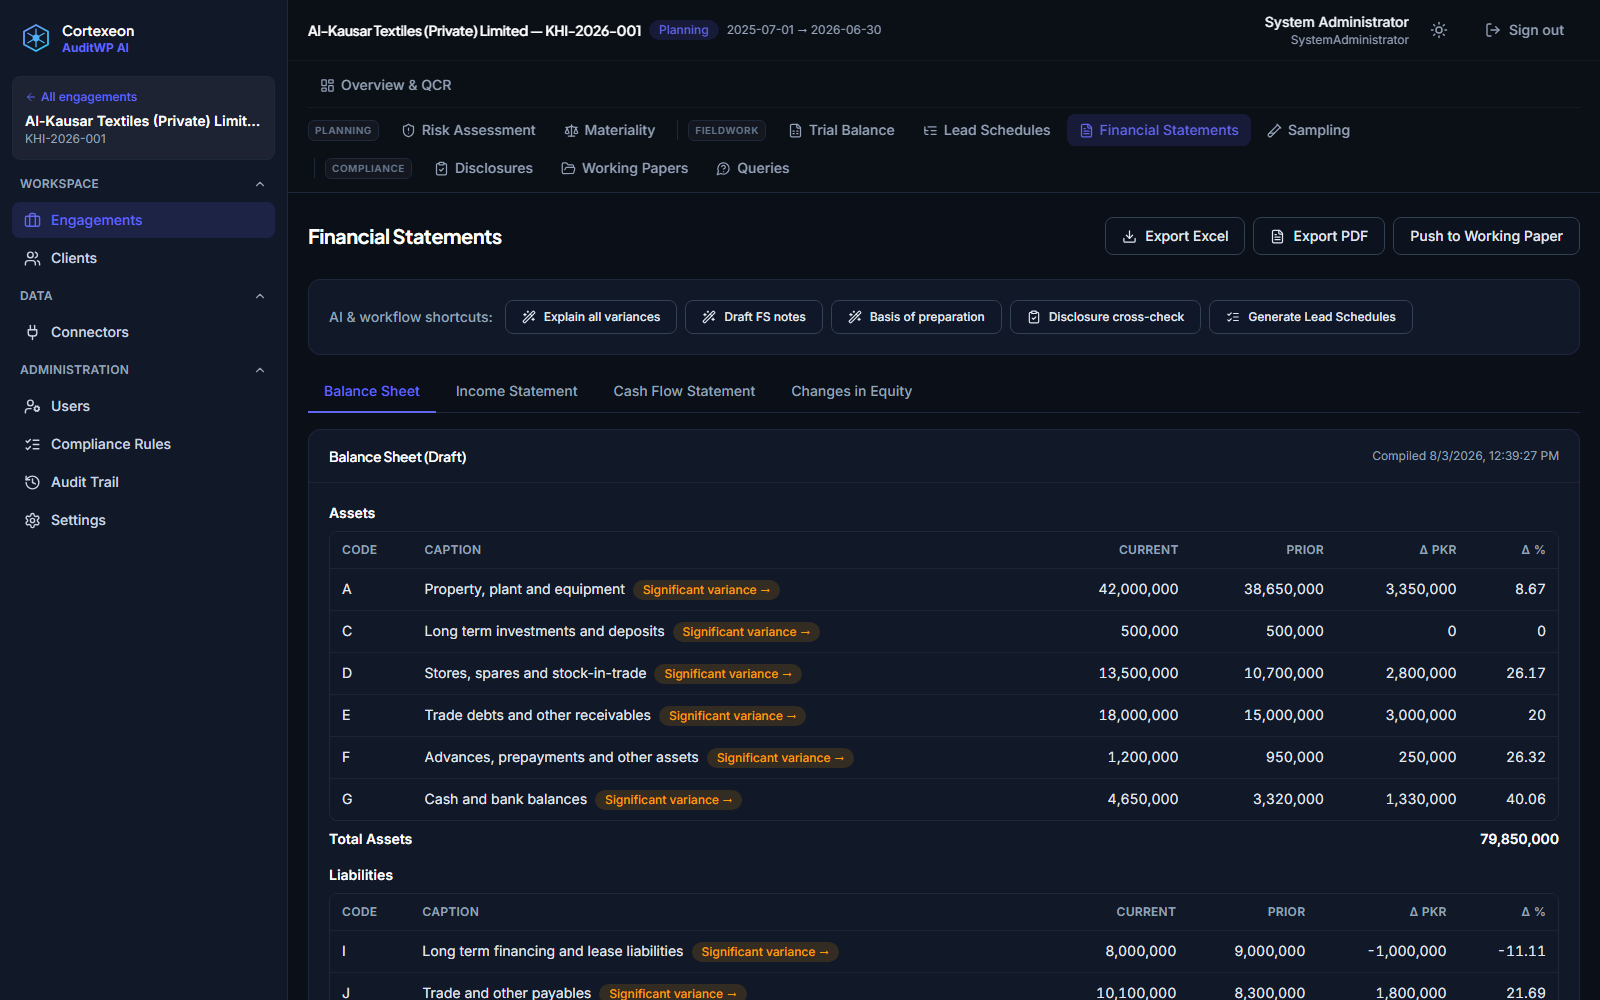Run Draft FS notes shortcut

click(754, 317)
